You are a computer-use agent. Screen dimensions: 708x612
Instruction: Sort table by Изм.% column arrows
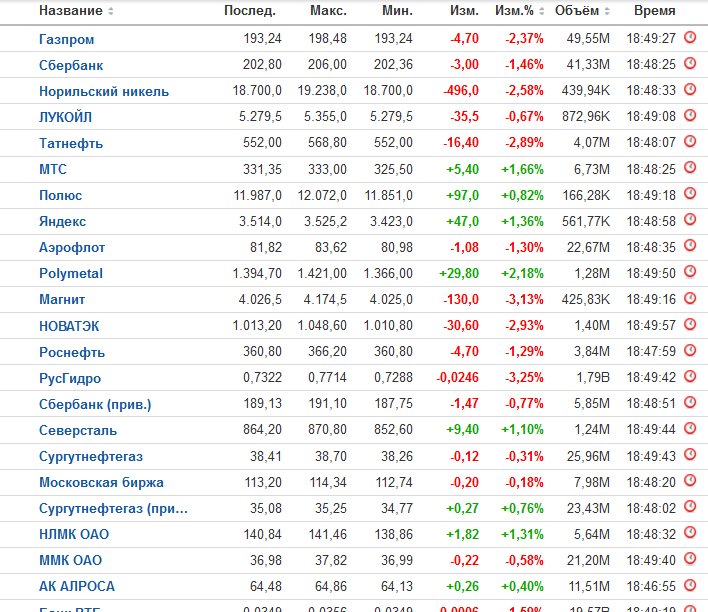click(x=541, y=11)
